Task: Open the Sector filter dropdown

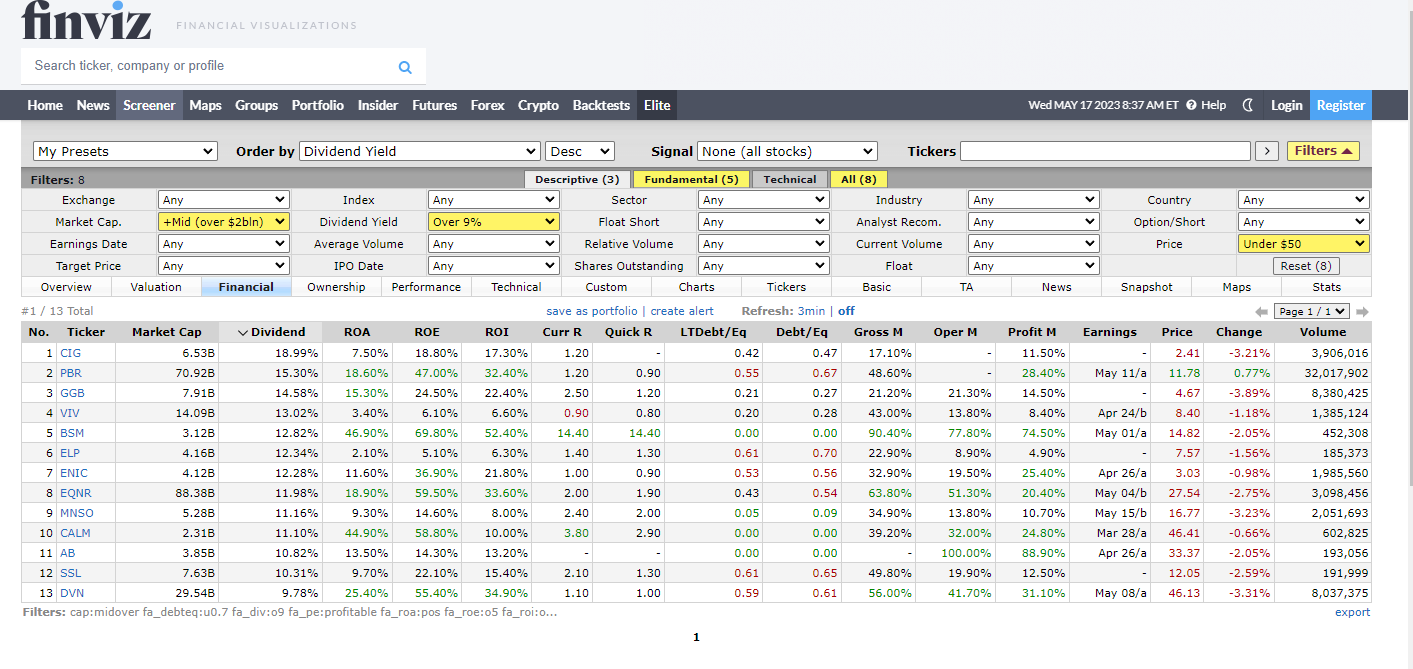Action: pos(764,200)
